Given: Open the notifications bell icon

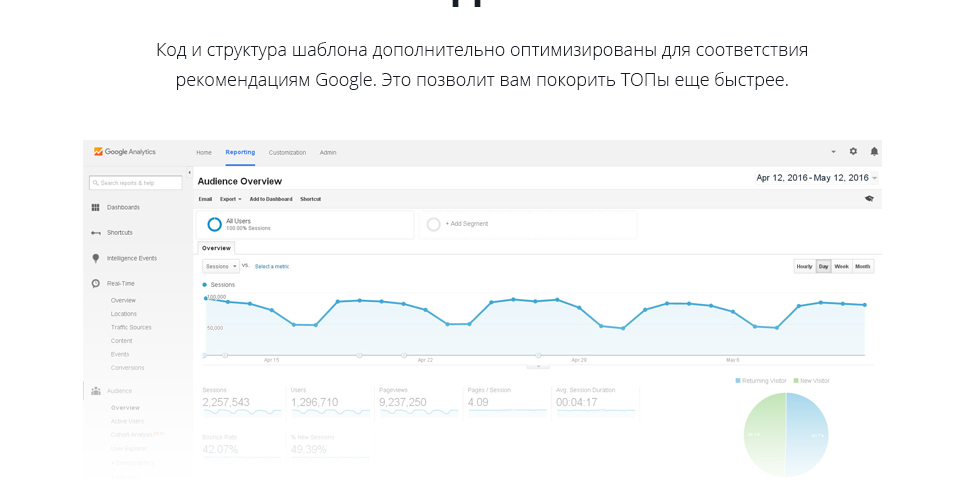Looking at the screenshot, I should click(874, 151).
